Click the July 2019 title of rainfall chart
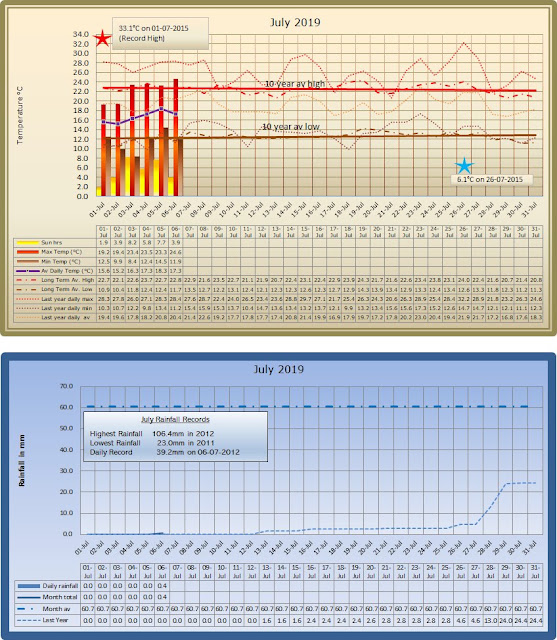 pyautogui.click(x=279, y=369)
